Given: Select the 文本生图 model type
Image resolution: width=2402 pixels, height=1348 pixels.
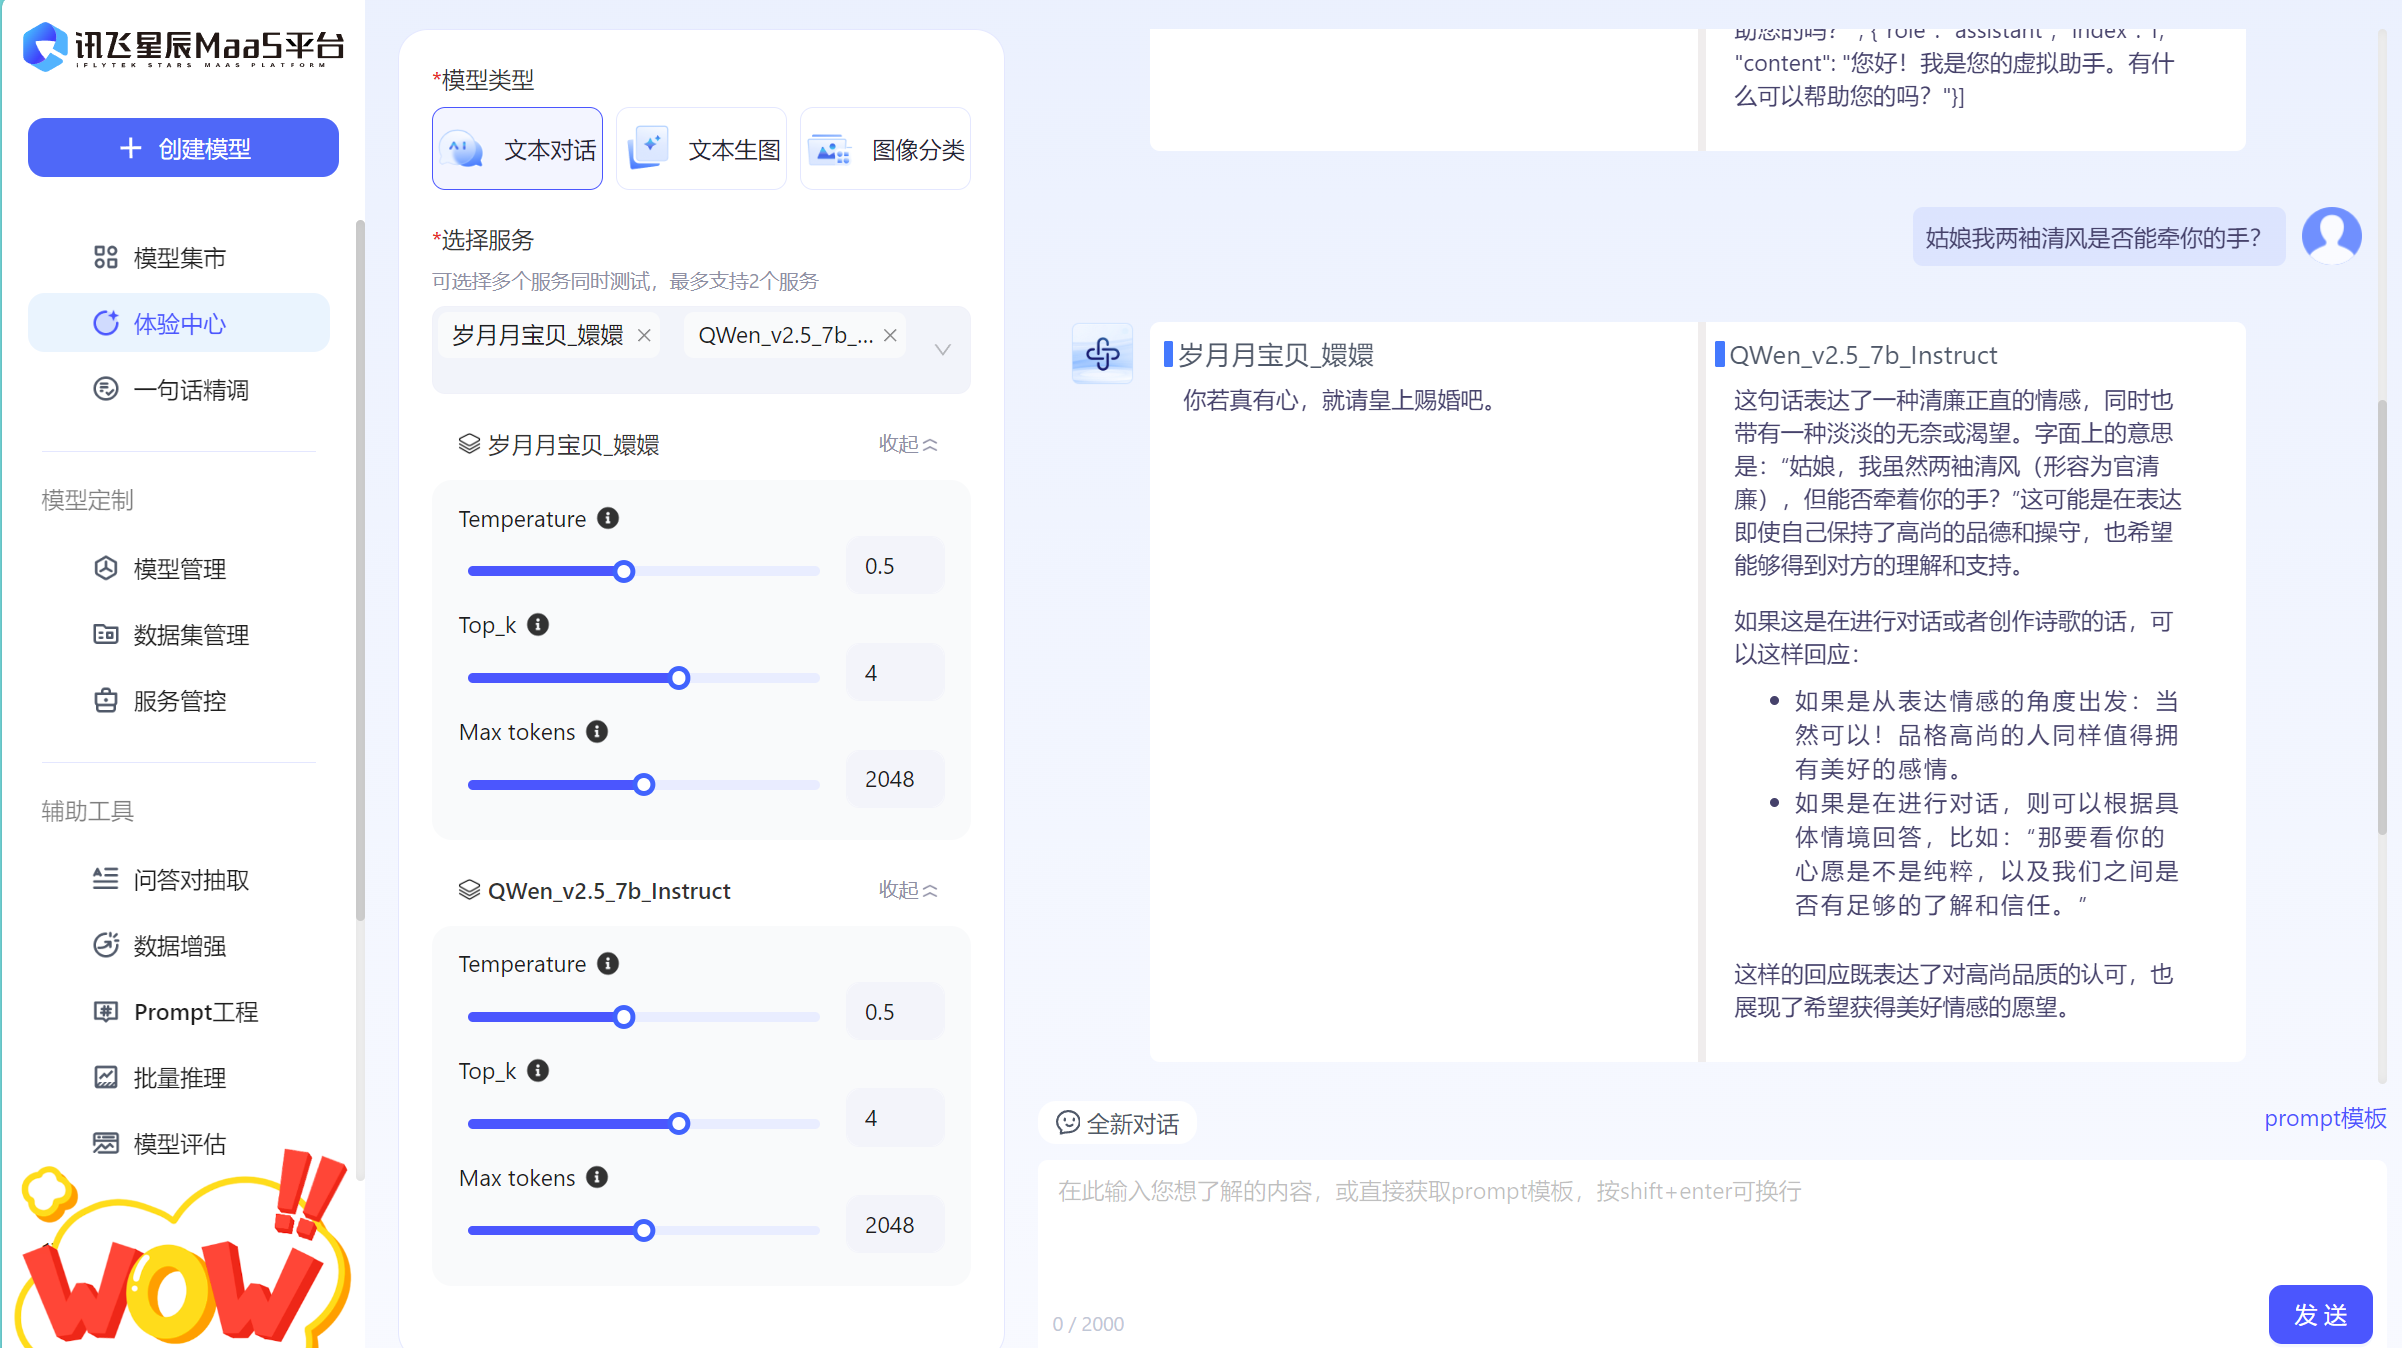Looking at the screenshot, I should pyautogui.click(x=701, y=149).
